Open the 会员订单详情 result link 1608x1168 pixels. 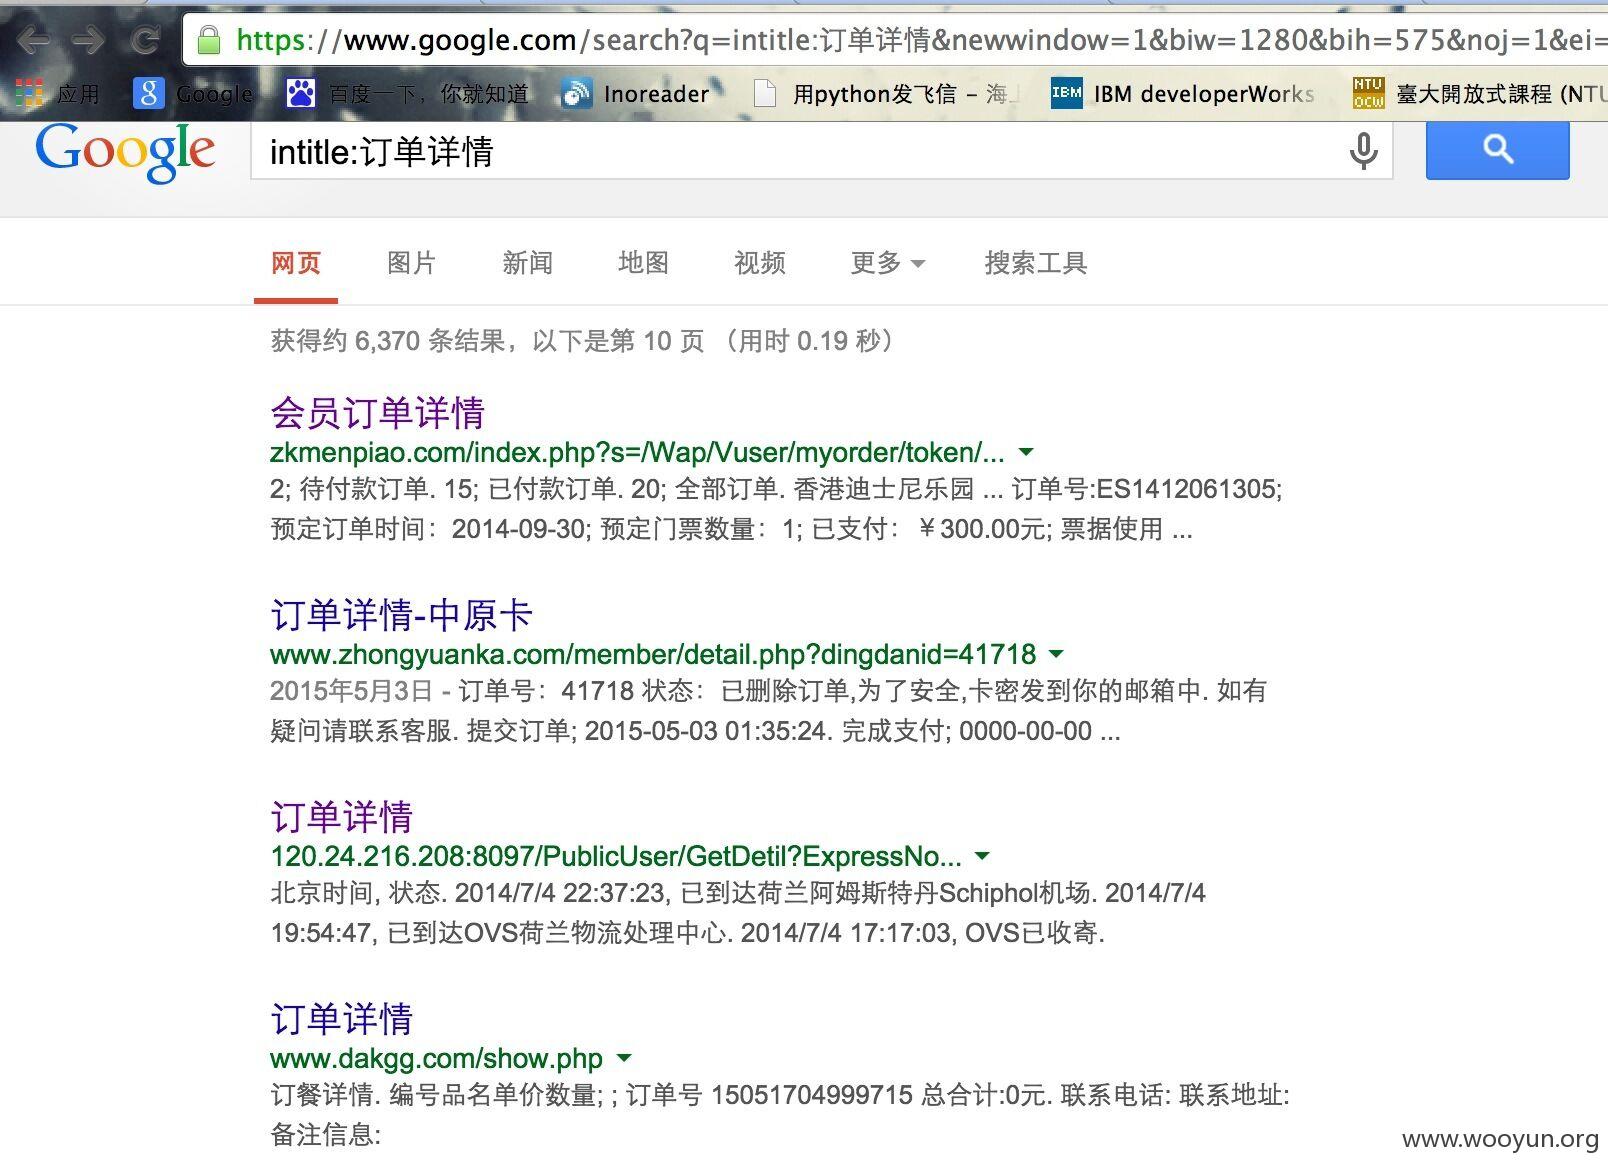tap(377, 413)
